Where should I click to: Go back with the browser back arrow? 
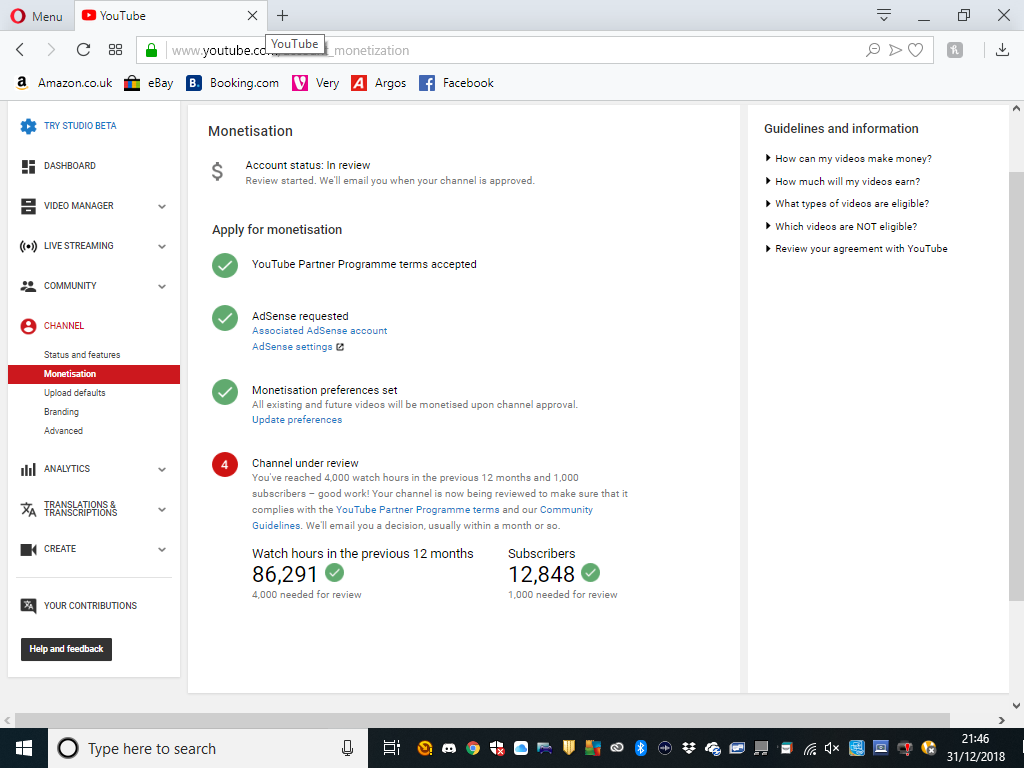[x=20, y=50]
